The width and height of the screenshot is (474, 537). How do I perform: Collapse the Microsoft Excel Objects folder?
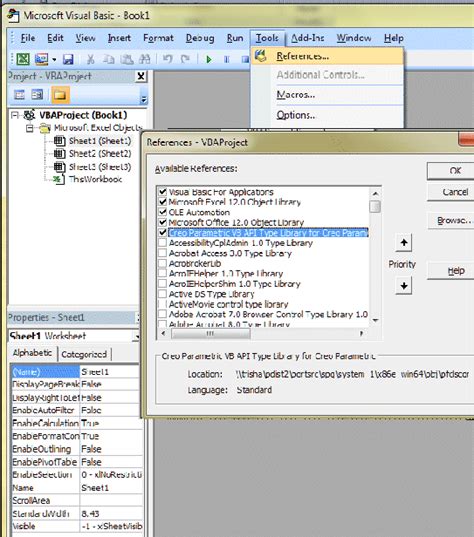tap(30, 128)
